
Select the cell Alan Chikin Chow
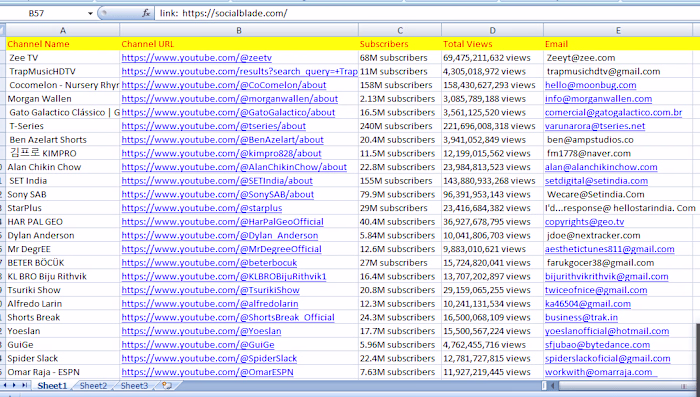pyautogui.click(x=63, y=167)
